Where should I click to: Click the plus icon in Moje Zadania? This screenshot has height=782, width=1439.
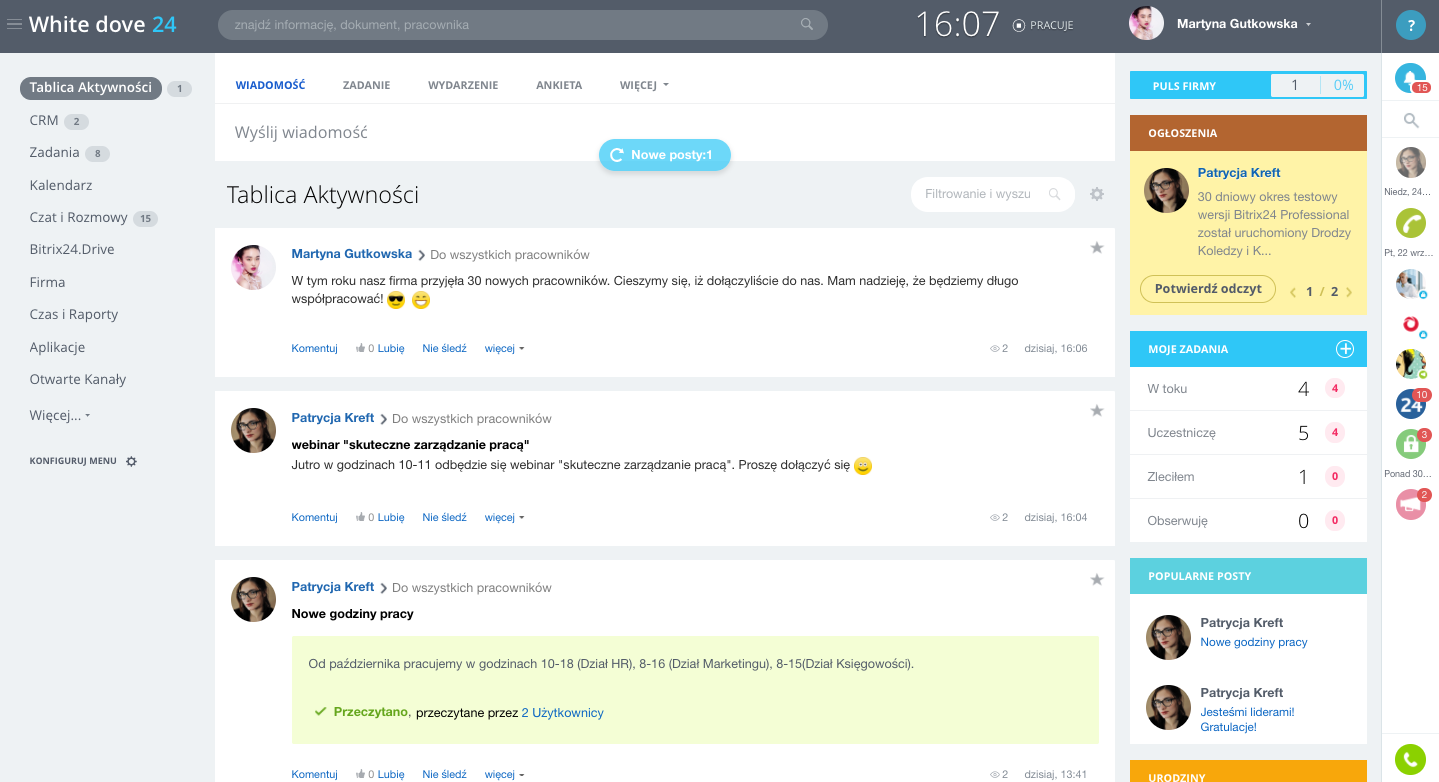[1345, 349]
